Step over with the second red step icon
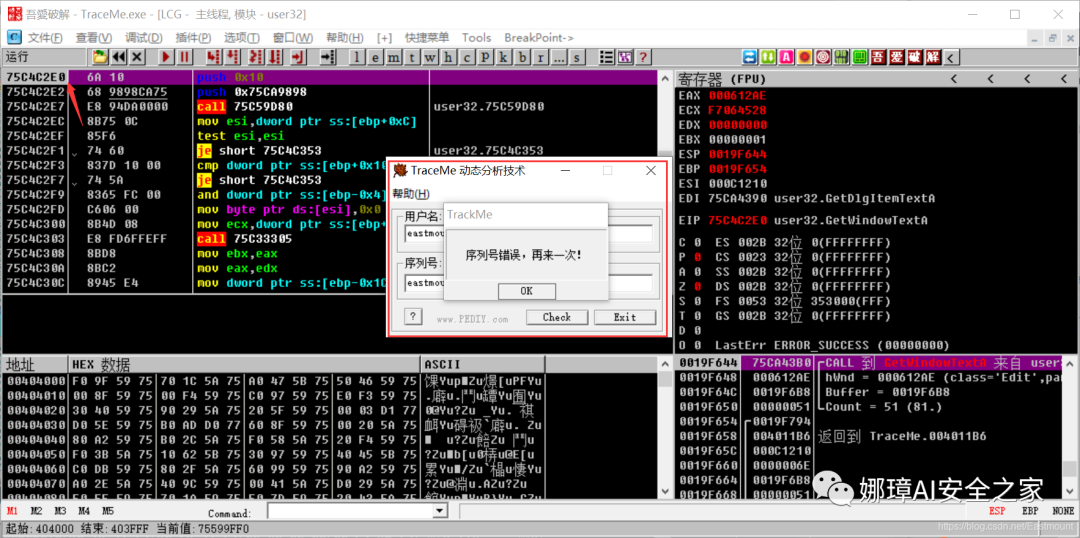 click(232, 57)
